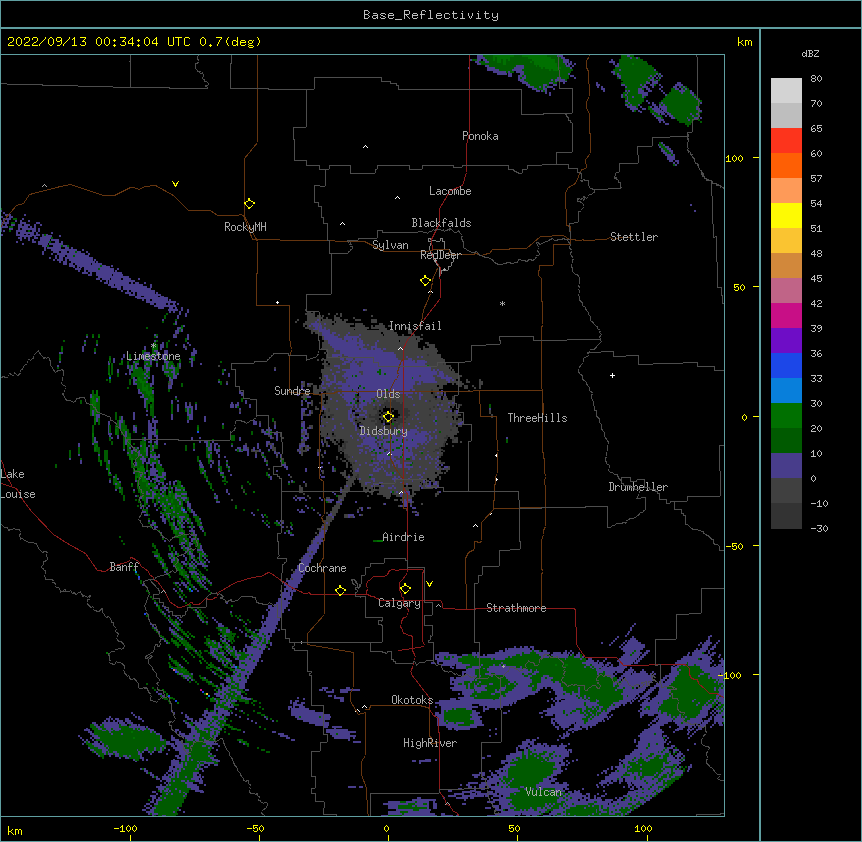Click the dBZ legend heading
Screen dimensions: 862x842
point(810,54)
